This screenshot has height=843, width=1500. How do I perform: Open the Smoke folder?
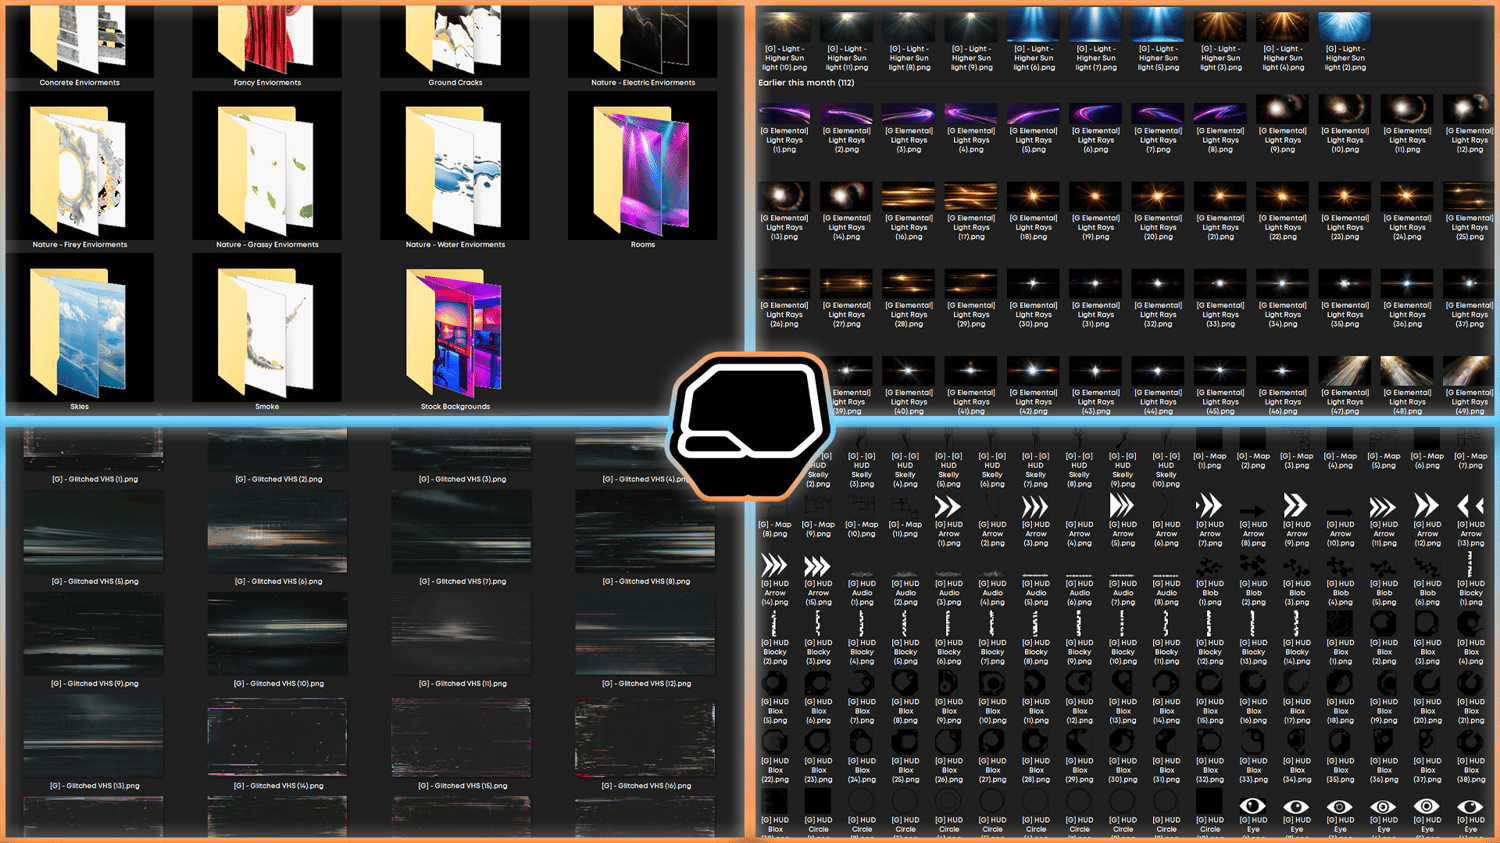pyautogui.click(x=267, y=330)
